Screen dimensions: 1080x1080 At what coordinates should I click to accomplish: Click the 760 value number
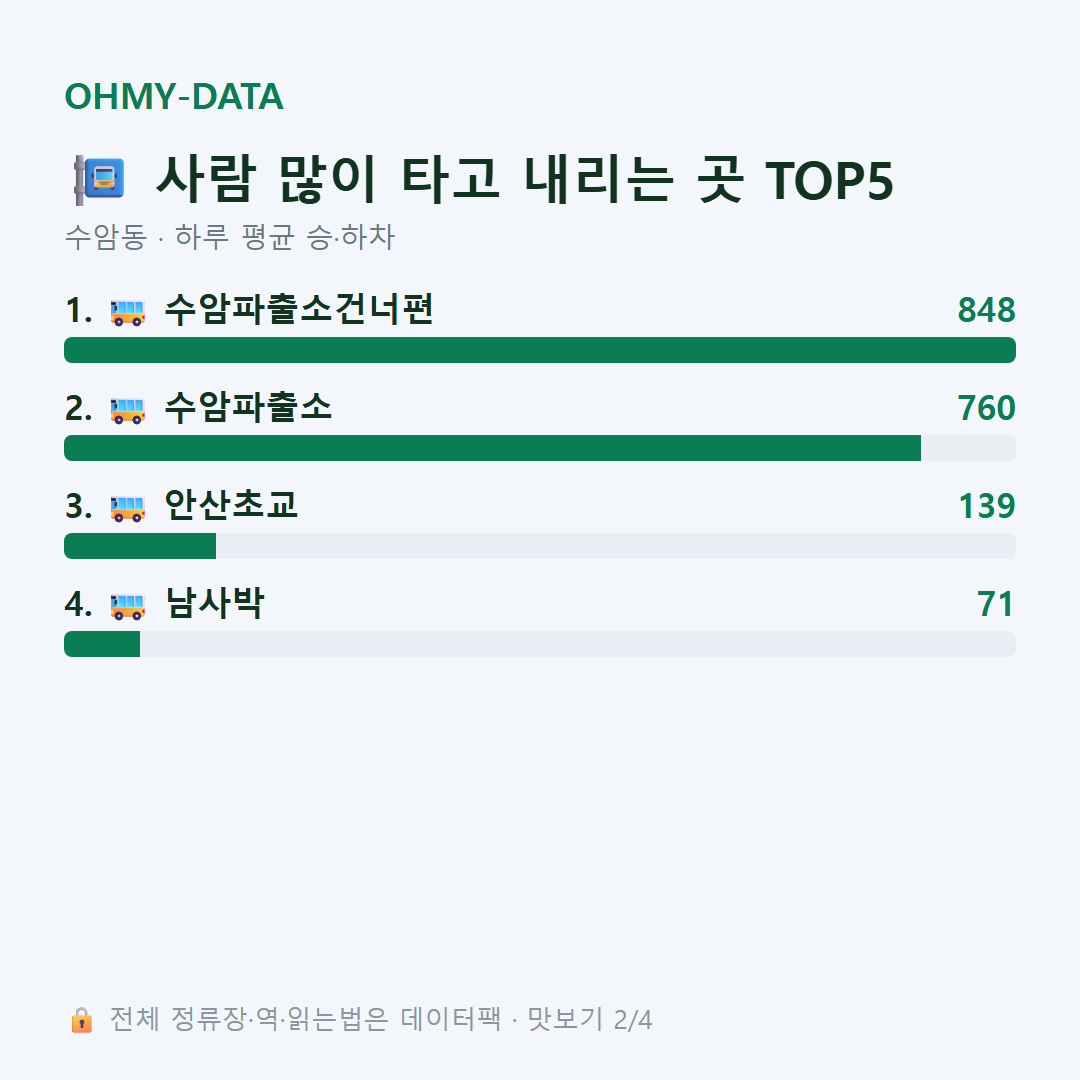[x=986, y=408]
